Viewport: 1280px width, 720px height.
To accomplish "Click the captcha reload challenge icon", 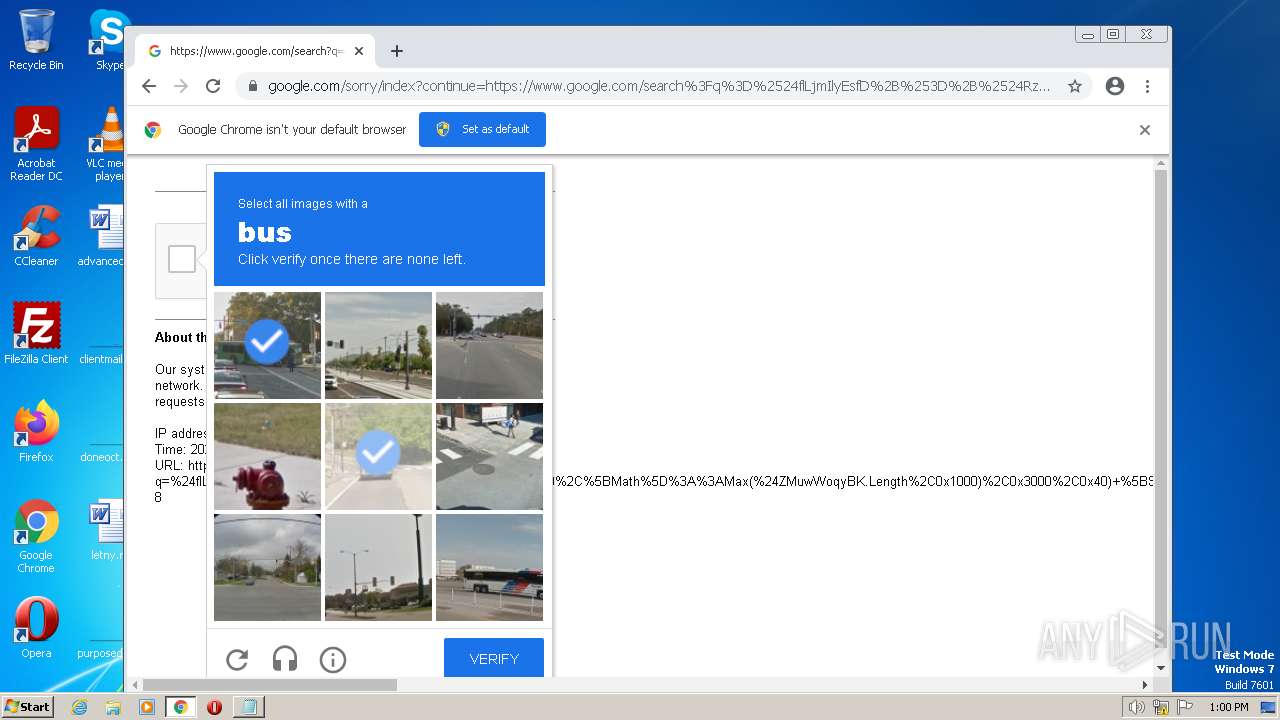I will click(x=237, y=659).
